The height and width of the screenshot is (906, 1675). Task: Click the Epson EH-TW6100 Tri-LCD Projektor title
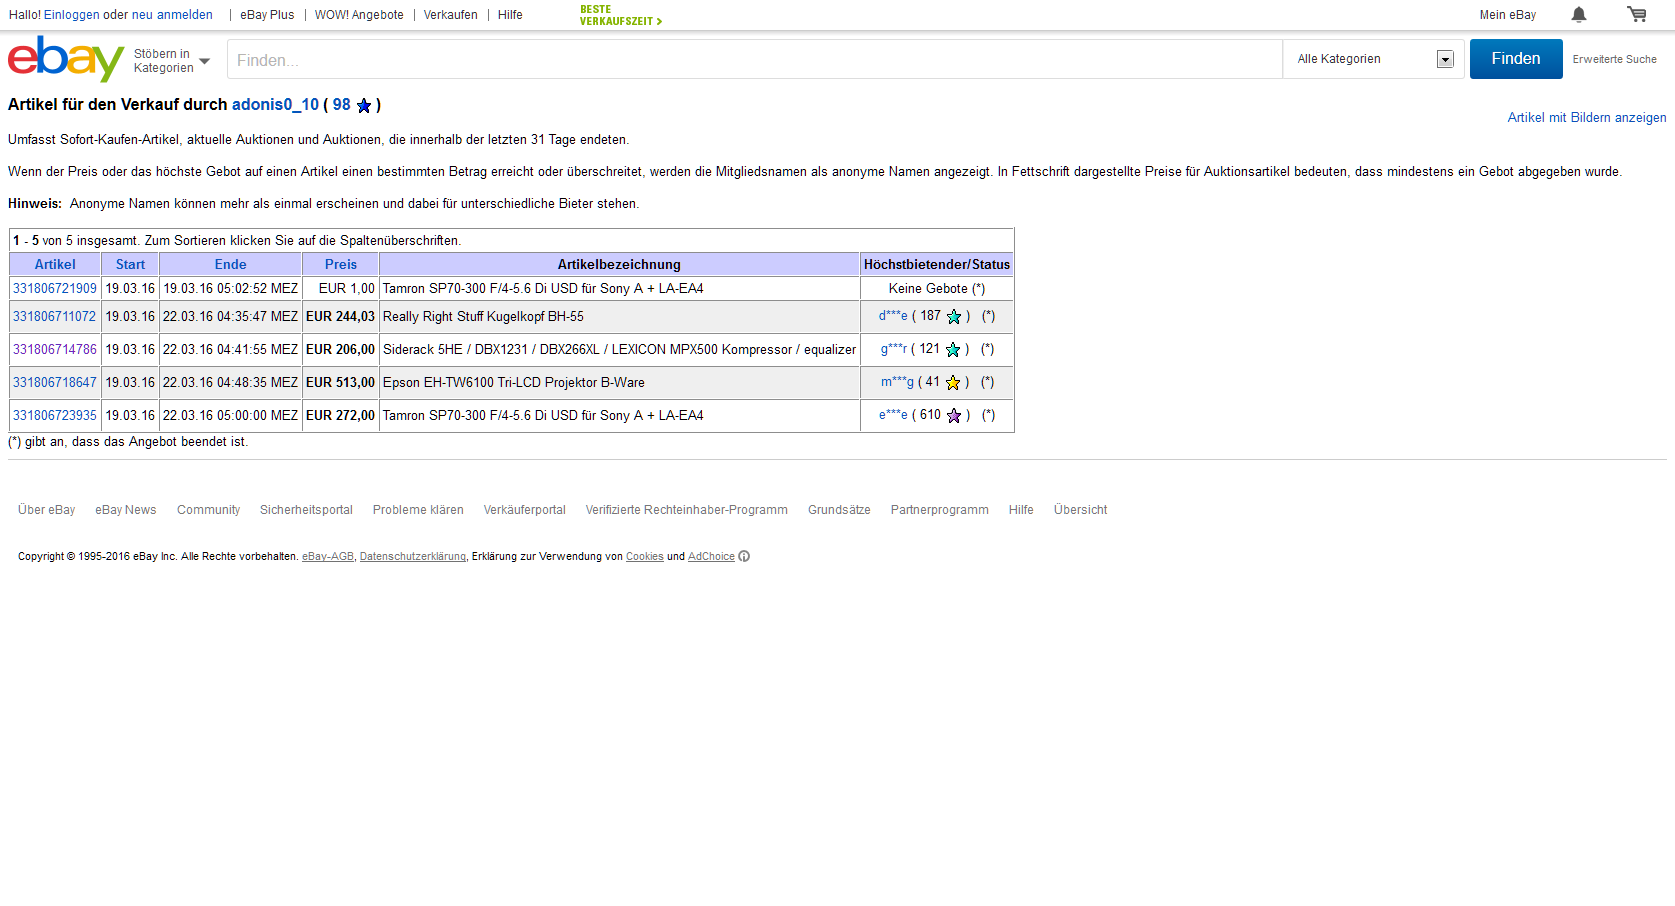(514, 383)
